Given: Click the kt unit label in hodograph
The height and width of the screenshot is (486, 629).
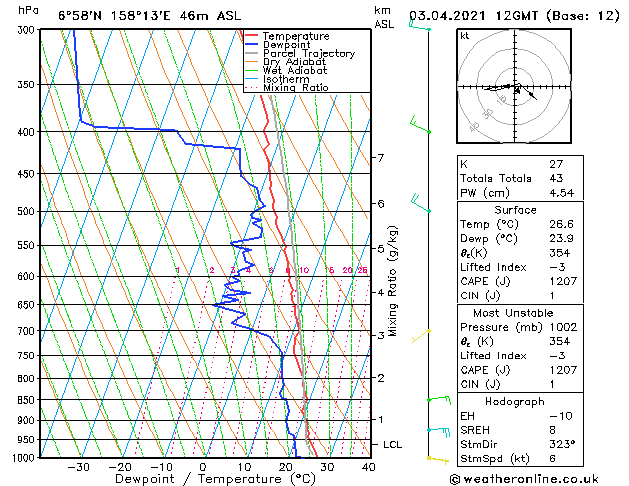Looking at the screenshot, I should (x=465, y=36).
